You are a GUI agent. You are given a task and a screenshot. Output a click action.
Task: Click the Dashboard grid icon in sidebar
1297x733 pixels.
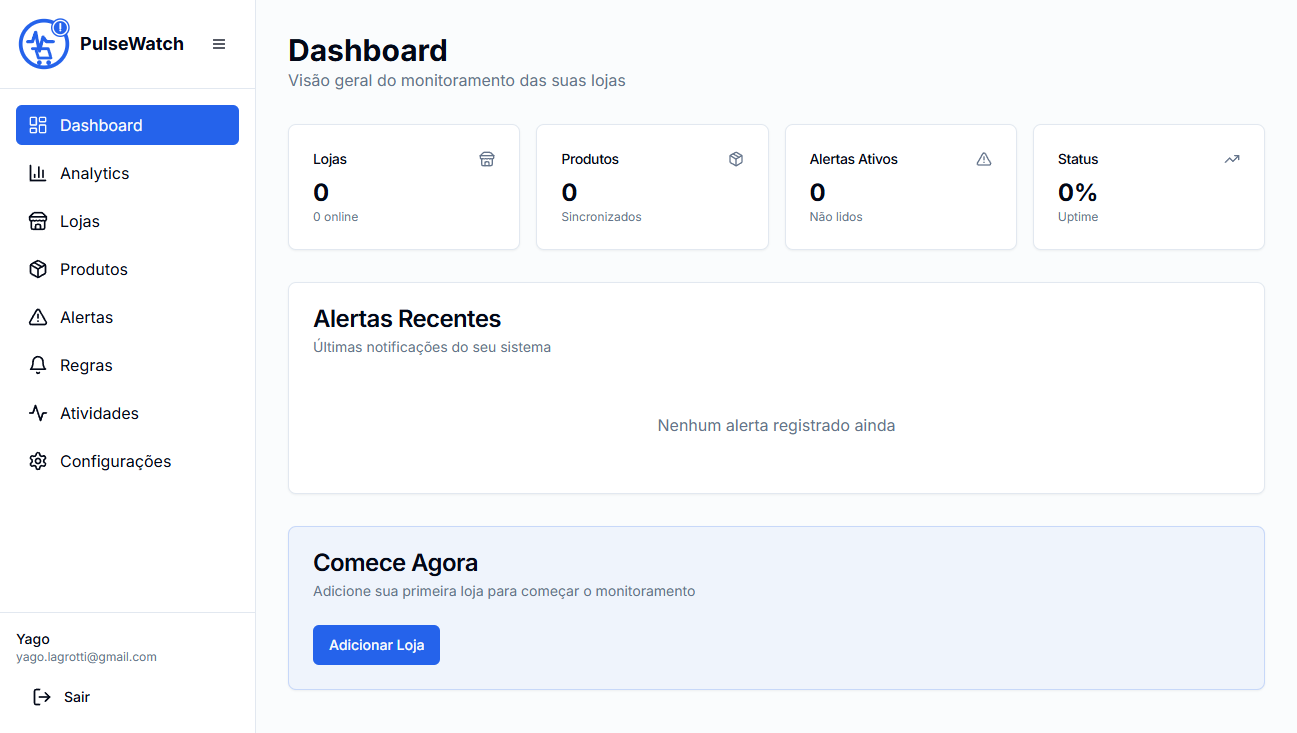click(x=38, y=125)
